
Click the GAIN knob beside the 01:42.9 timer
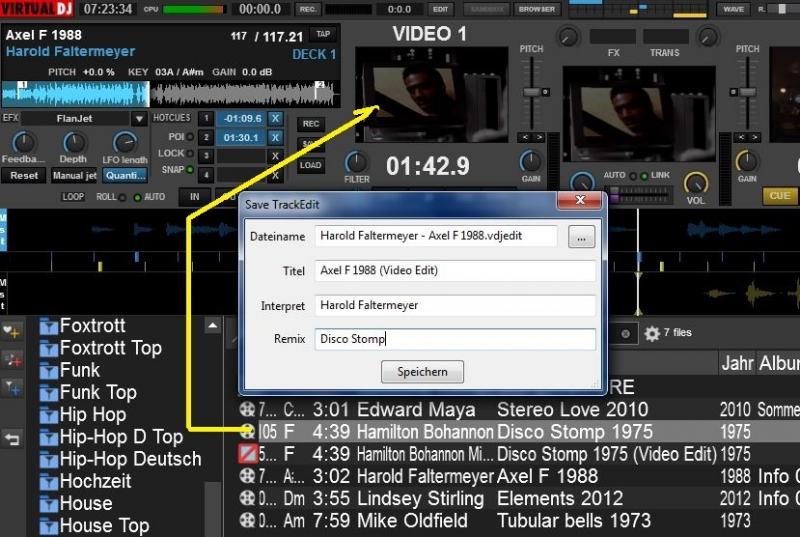[x=531, y=162]
